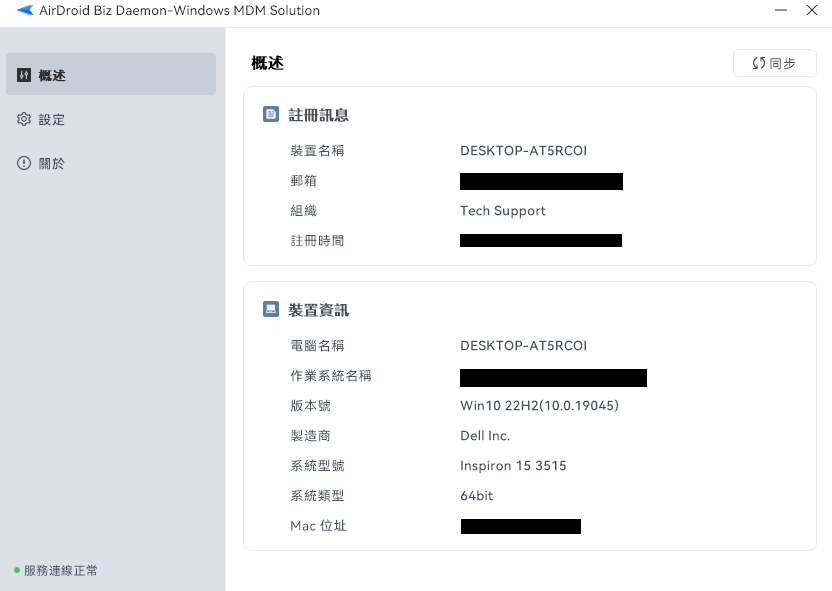Select the 電腦名稱 value DESKTOP-AT5RCOI
832x591 pixels.
point(523,345)
